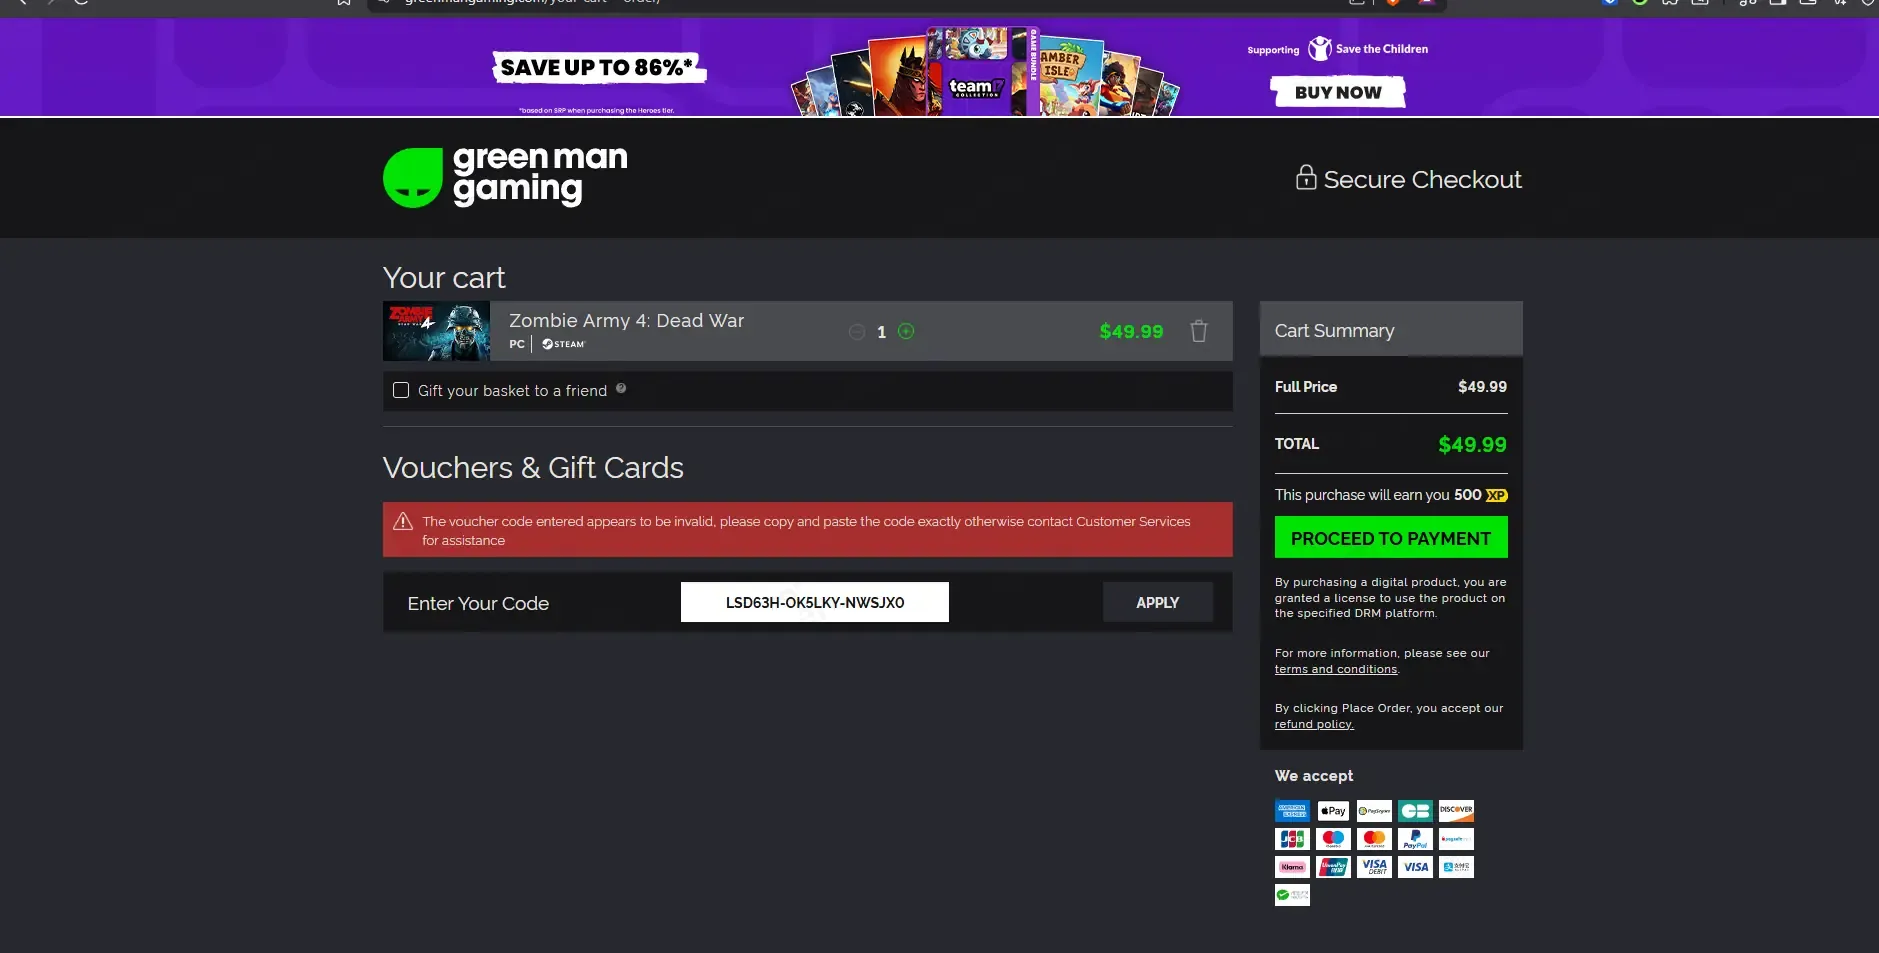Click the Discover payment icon
Image resolution: width=1879 pixels, height=953 pixels.
[x=1456, y=811]
